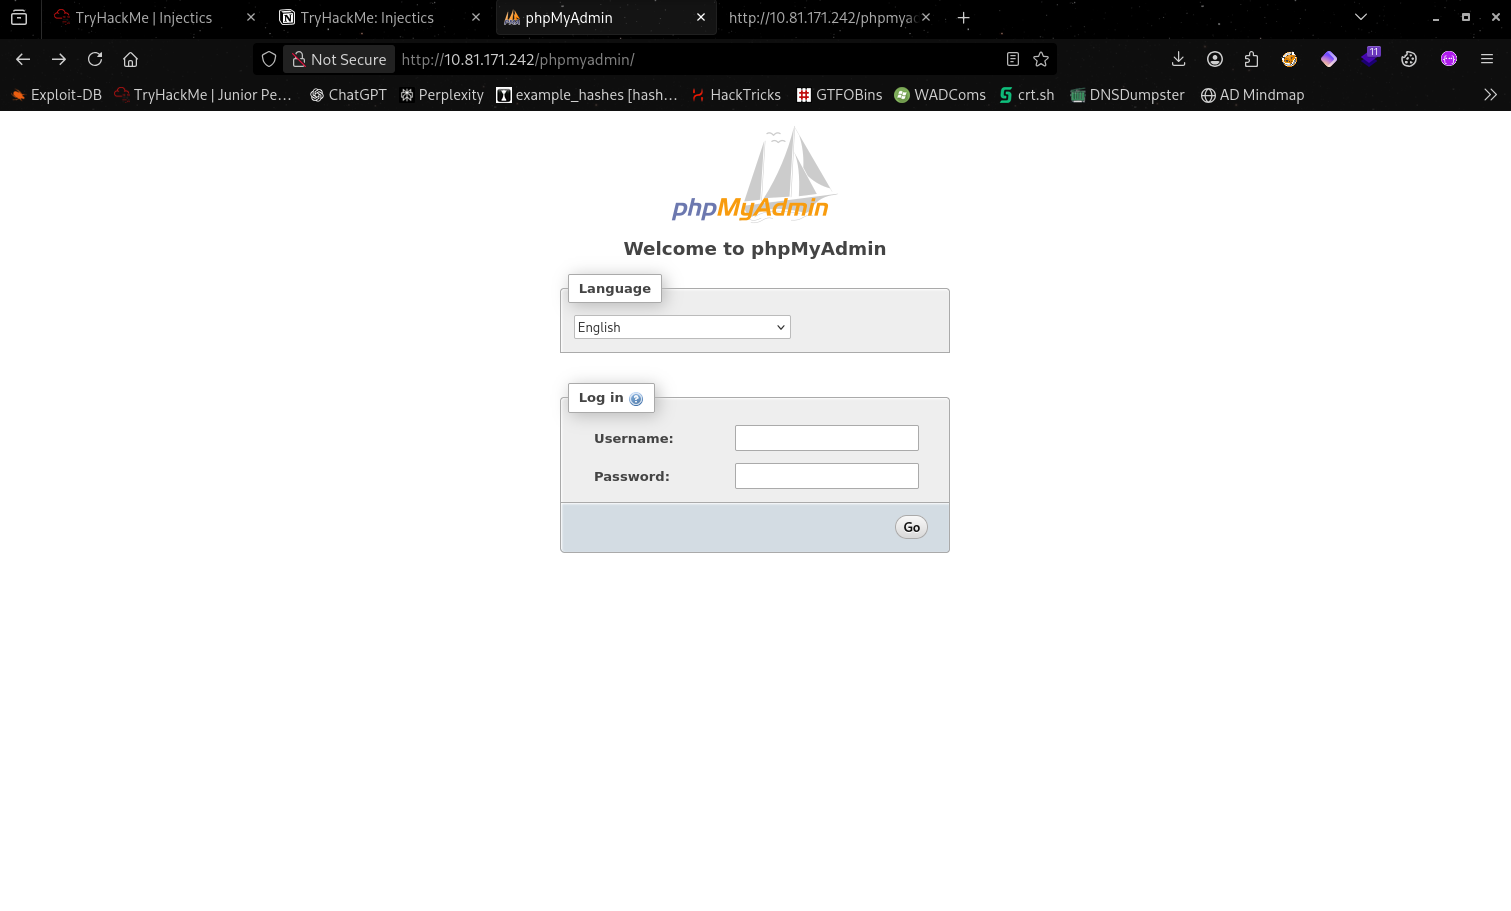Show more bookmarks overflow chevron

tap(1490, 95)
